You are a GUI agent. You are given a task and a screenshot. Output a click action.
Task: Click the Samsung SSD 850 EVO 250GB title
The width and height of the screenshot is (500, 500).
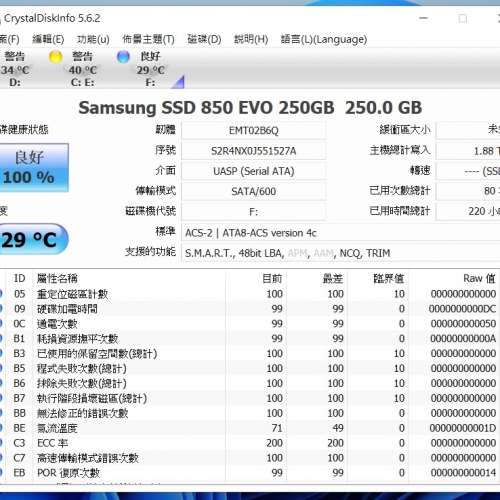click(250, 108)
